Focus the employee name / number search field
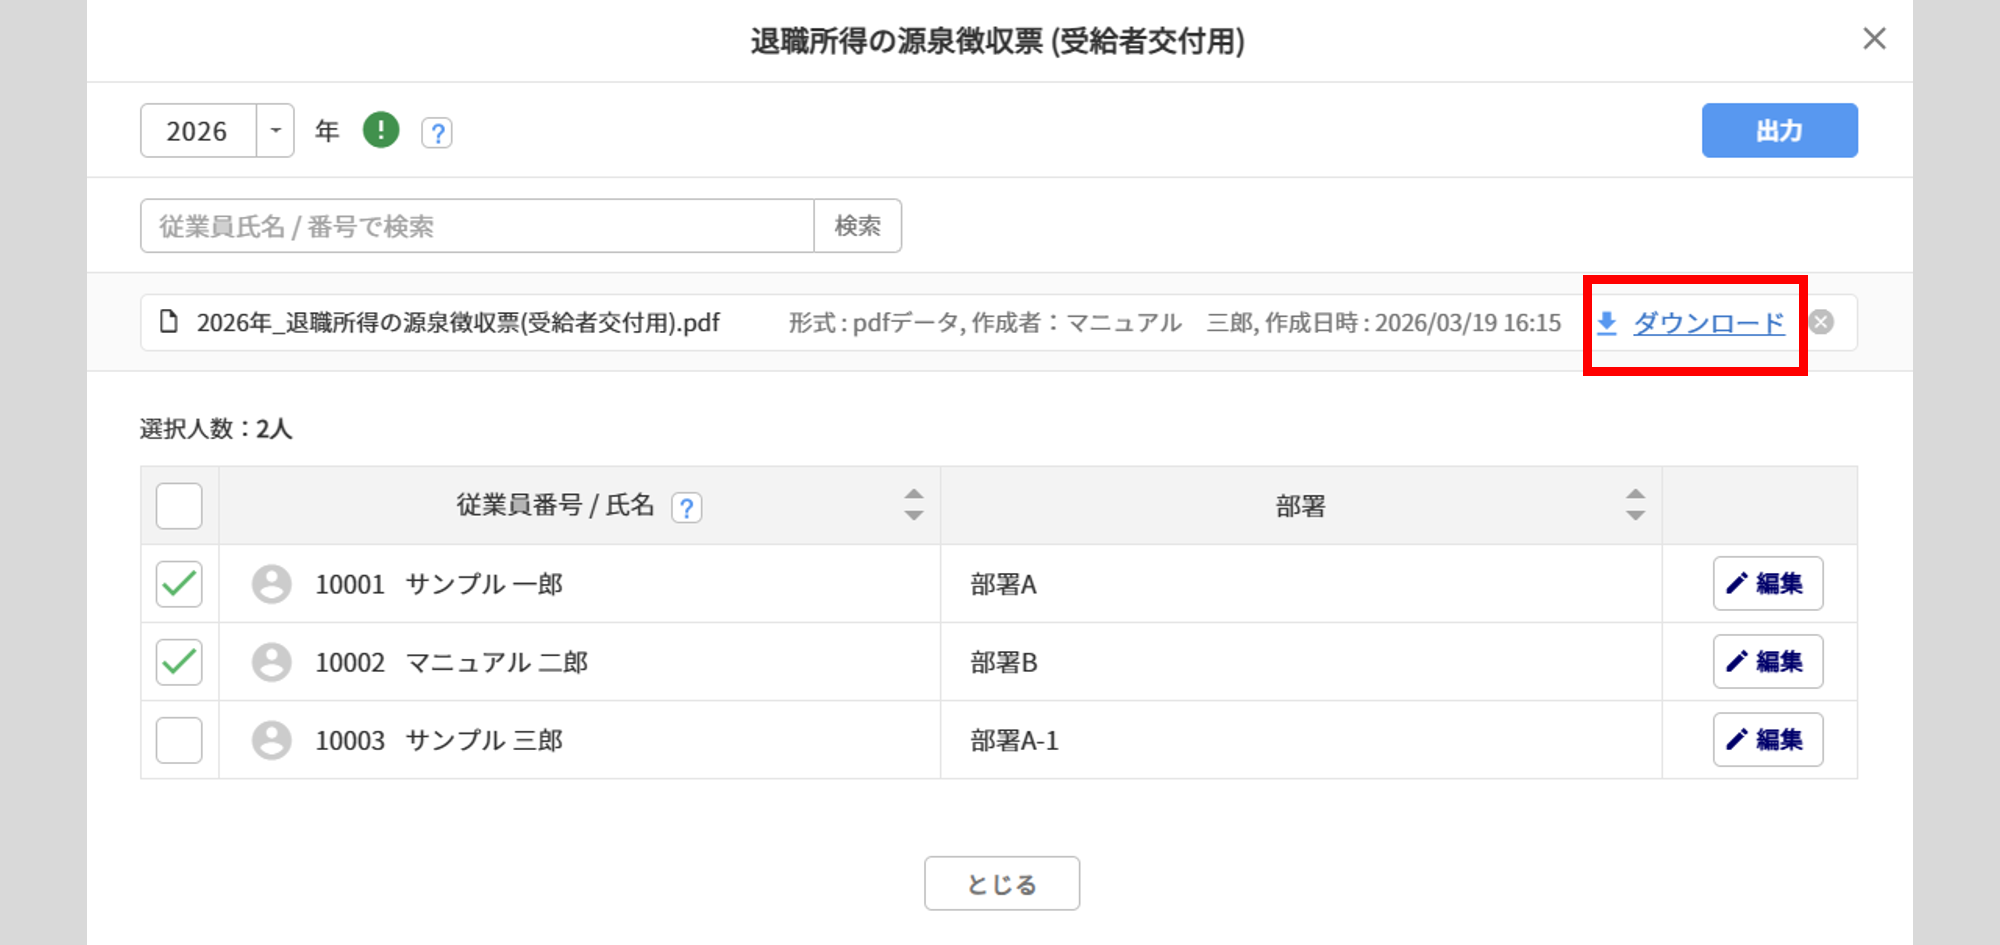This screenshot has height=945, width=2000. click(477, 226)
